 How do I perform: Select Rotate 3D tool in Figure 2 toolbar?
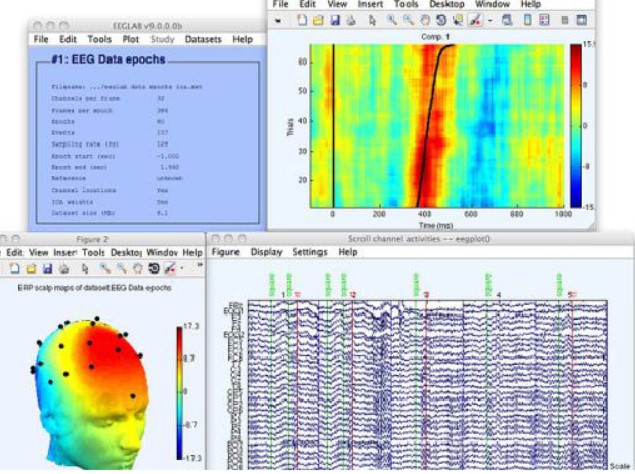click(154, 268)
